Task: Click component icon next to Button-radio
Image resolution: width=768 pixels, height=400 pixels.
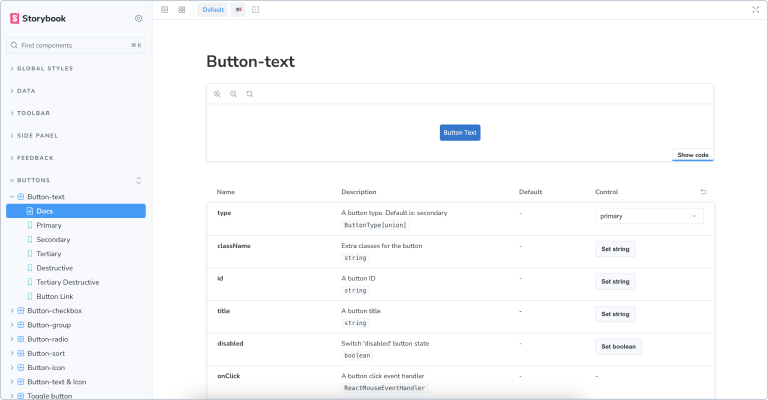Action: click(21, 339)
